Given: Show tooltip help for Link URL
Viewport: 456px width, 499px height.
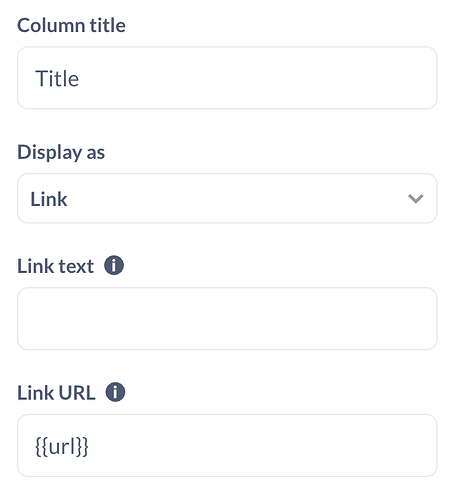Looking at the screenshot, I should (115, 392).
